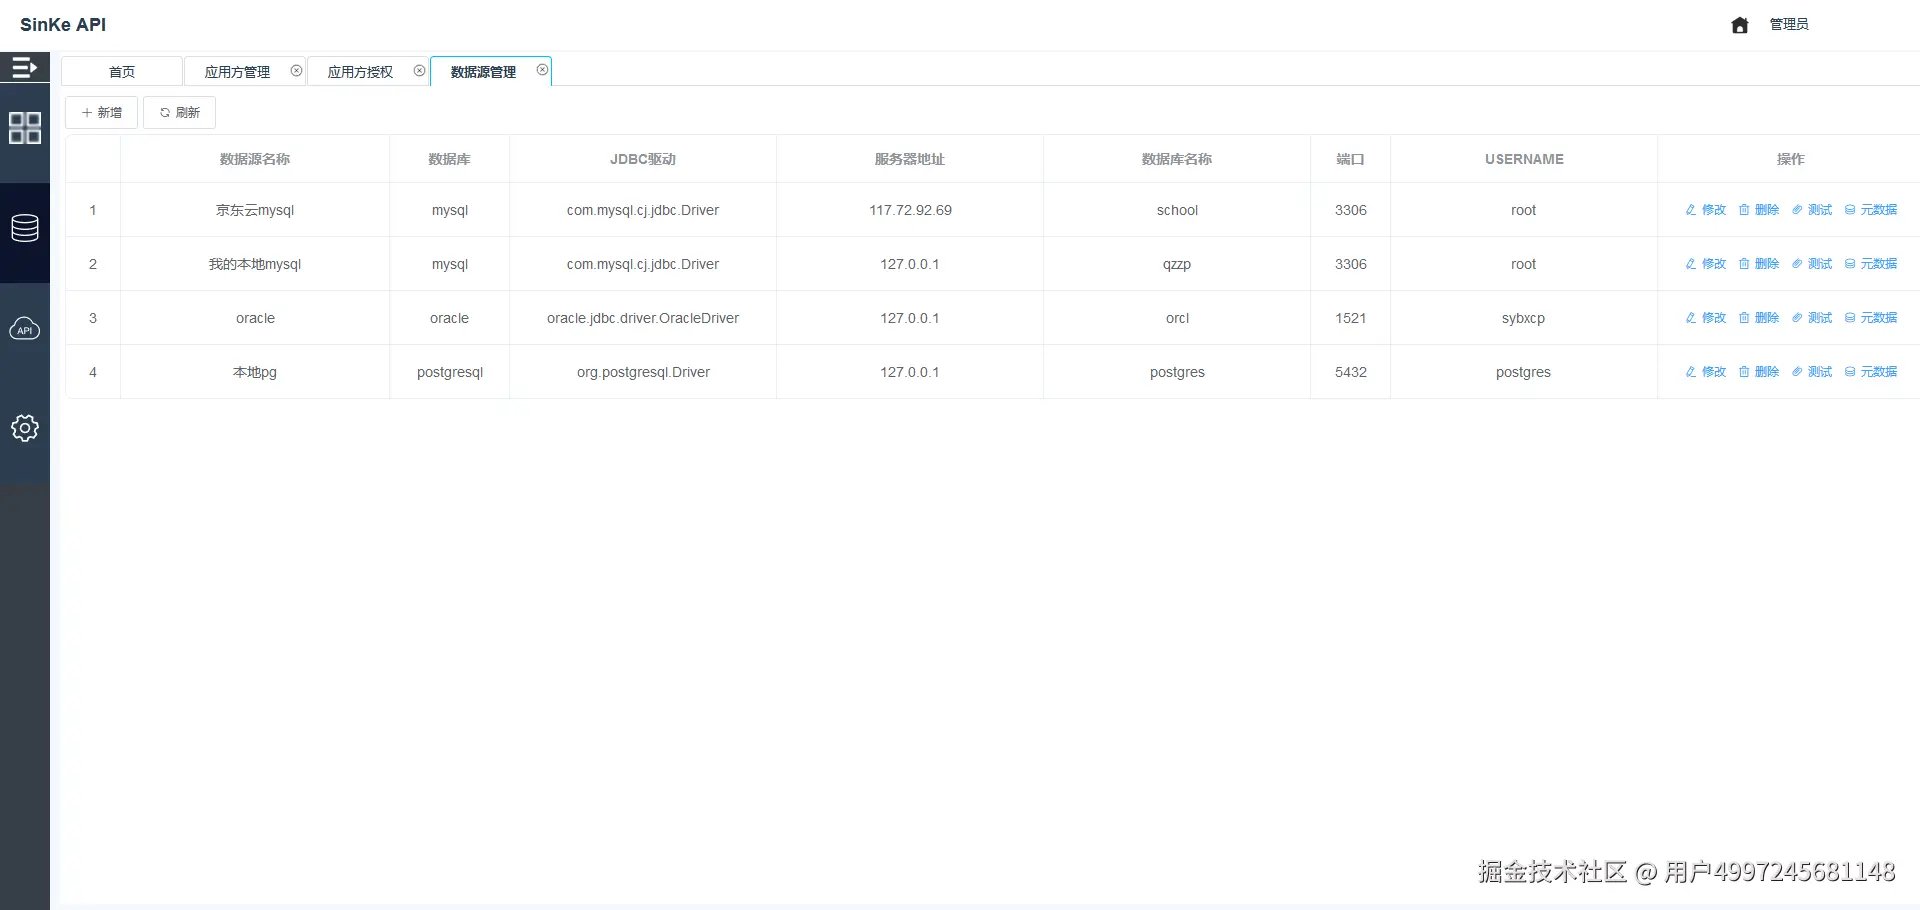The width and height of the screenshot is (1920, 910).
Task: View 元数据 for oracle source
Action: tap(1871, 318)
